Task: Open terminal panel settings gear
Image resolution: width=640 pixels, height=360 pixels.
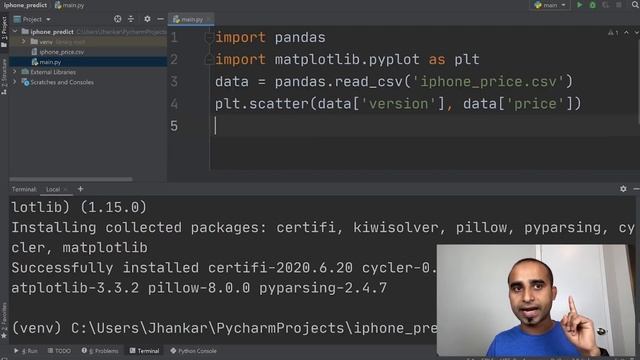Action: pos(623,189)
